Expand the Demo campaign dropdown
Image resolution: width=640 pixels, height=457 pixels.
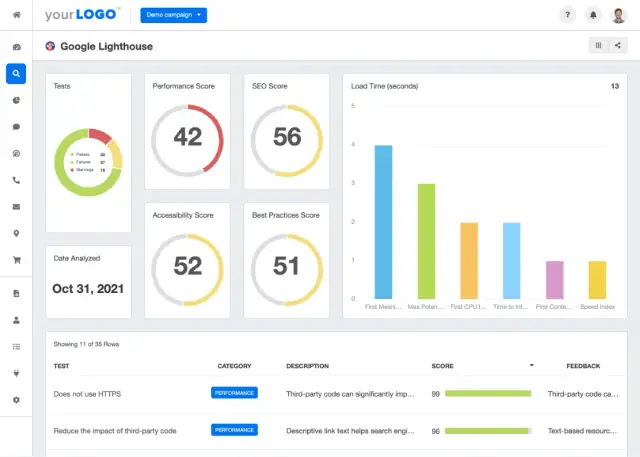click(x=174, y=16)
